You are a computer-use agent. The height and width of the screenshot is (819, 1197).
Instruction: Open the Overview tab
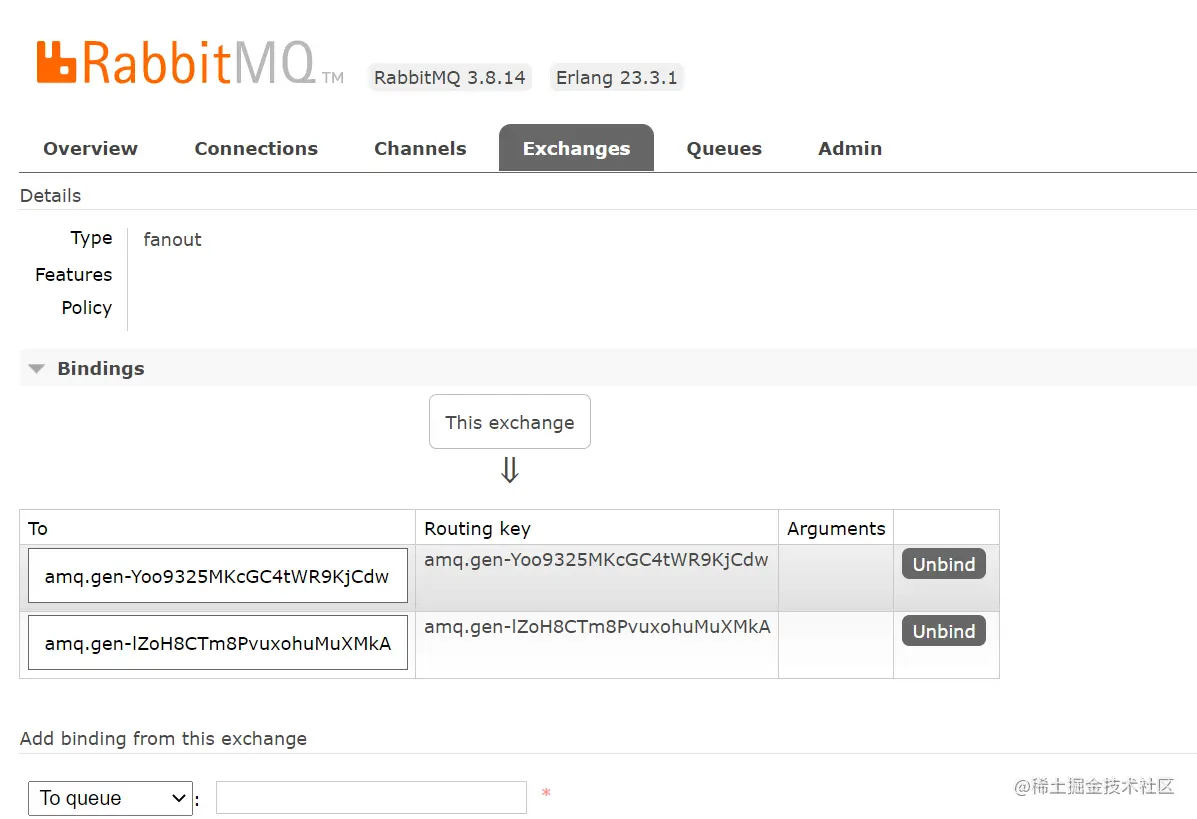pos(90,148)
